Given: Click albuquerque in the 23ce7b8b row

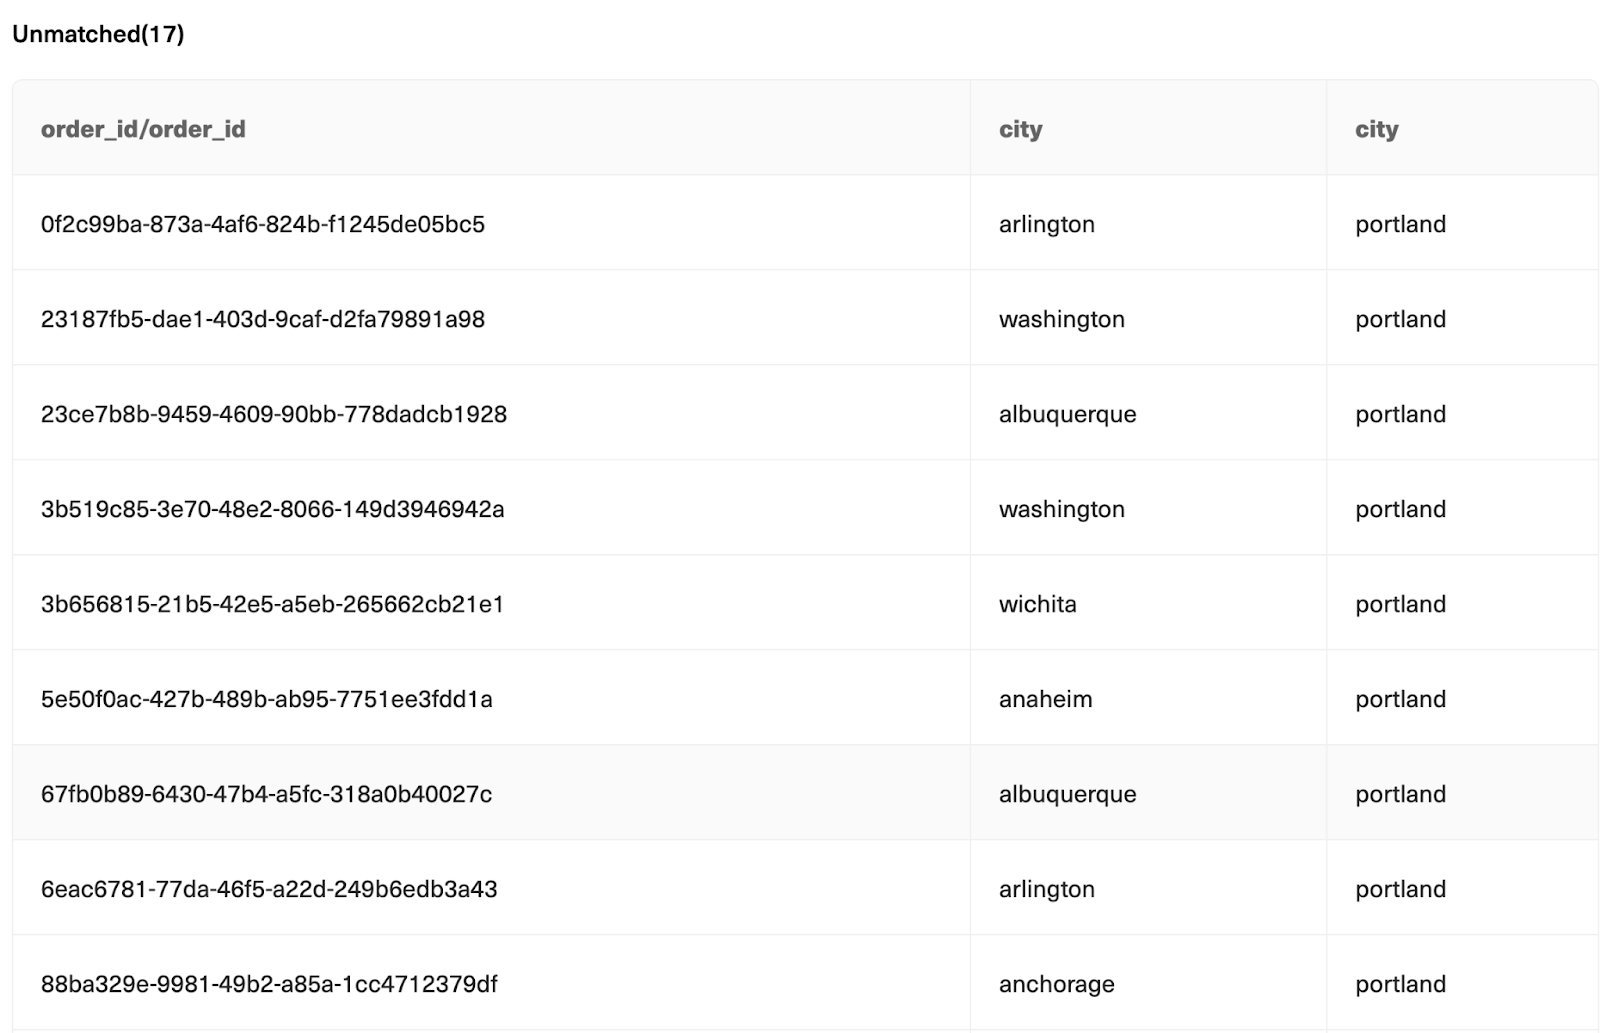Looking at the screenshot, I should point(1067,414).
